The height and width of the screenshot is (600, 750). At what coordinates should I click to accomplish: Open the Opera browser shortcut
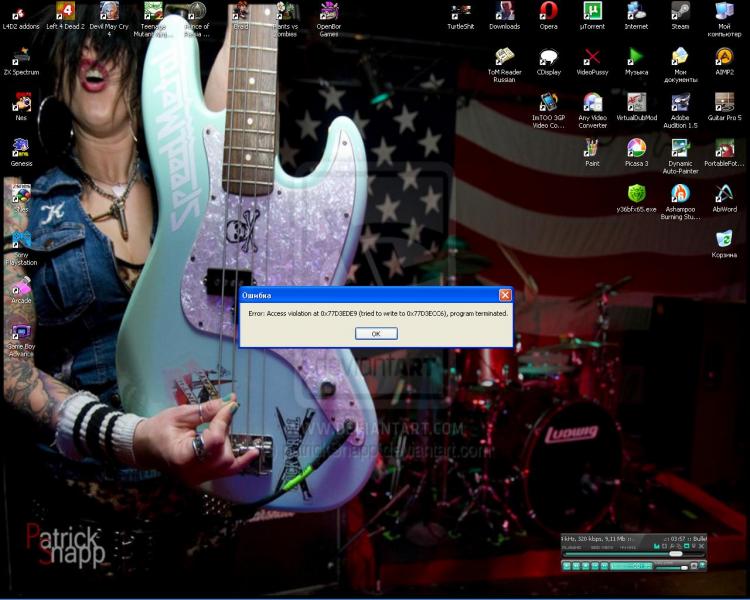tap(548, 11)
